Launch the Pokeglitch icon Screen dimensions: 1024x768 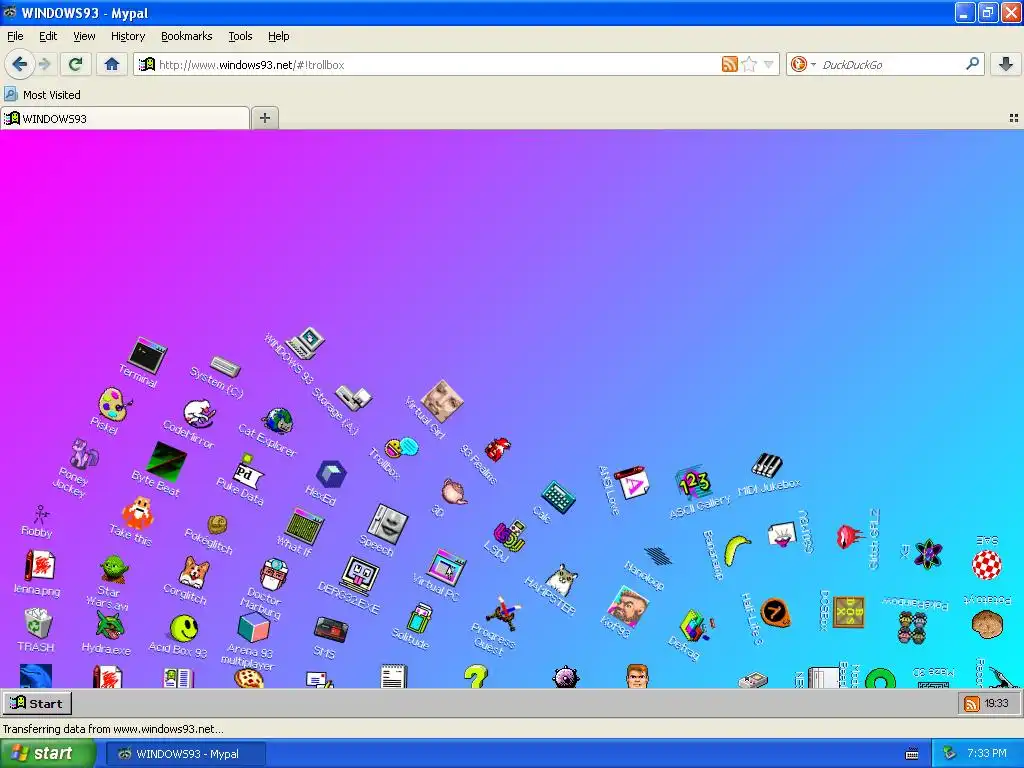coord(217,524)
